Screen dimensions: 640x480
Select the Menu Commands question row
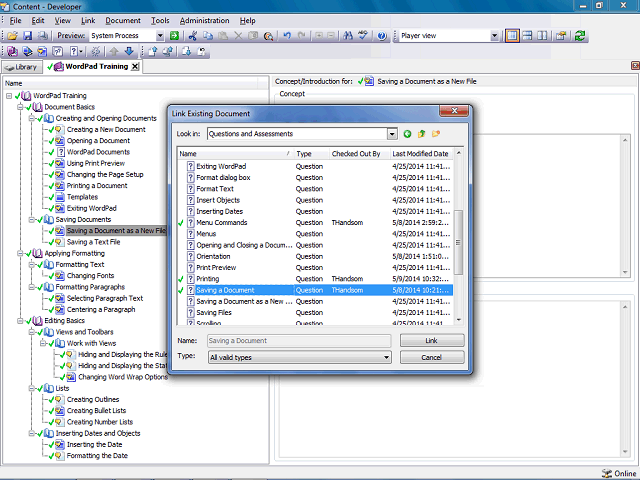point(316,223)
